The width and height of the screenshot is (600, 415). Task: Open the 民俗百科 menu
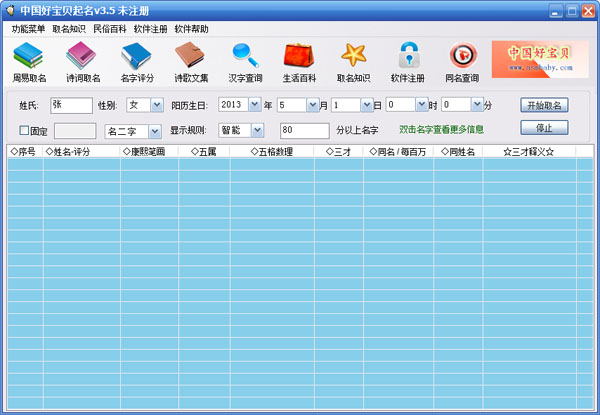(110, 29)
